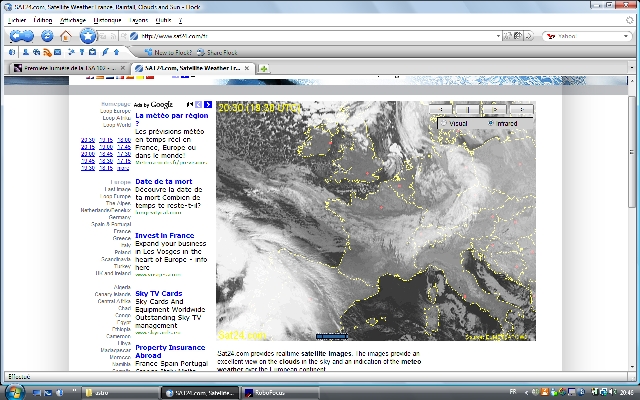Screen dimensions: 640x400
Task: Step satellite animation forward one frame
Action: 494,109
